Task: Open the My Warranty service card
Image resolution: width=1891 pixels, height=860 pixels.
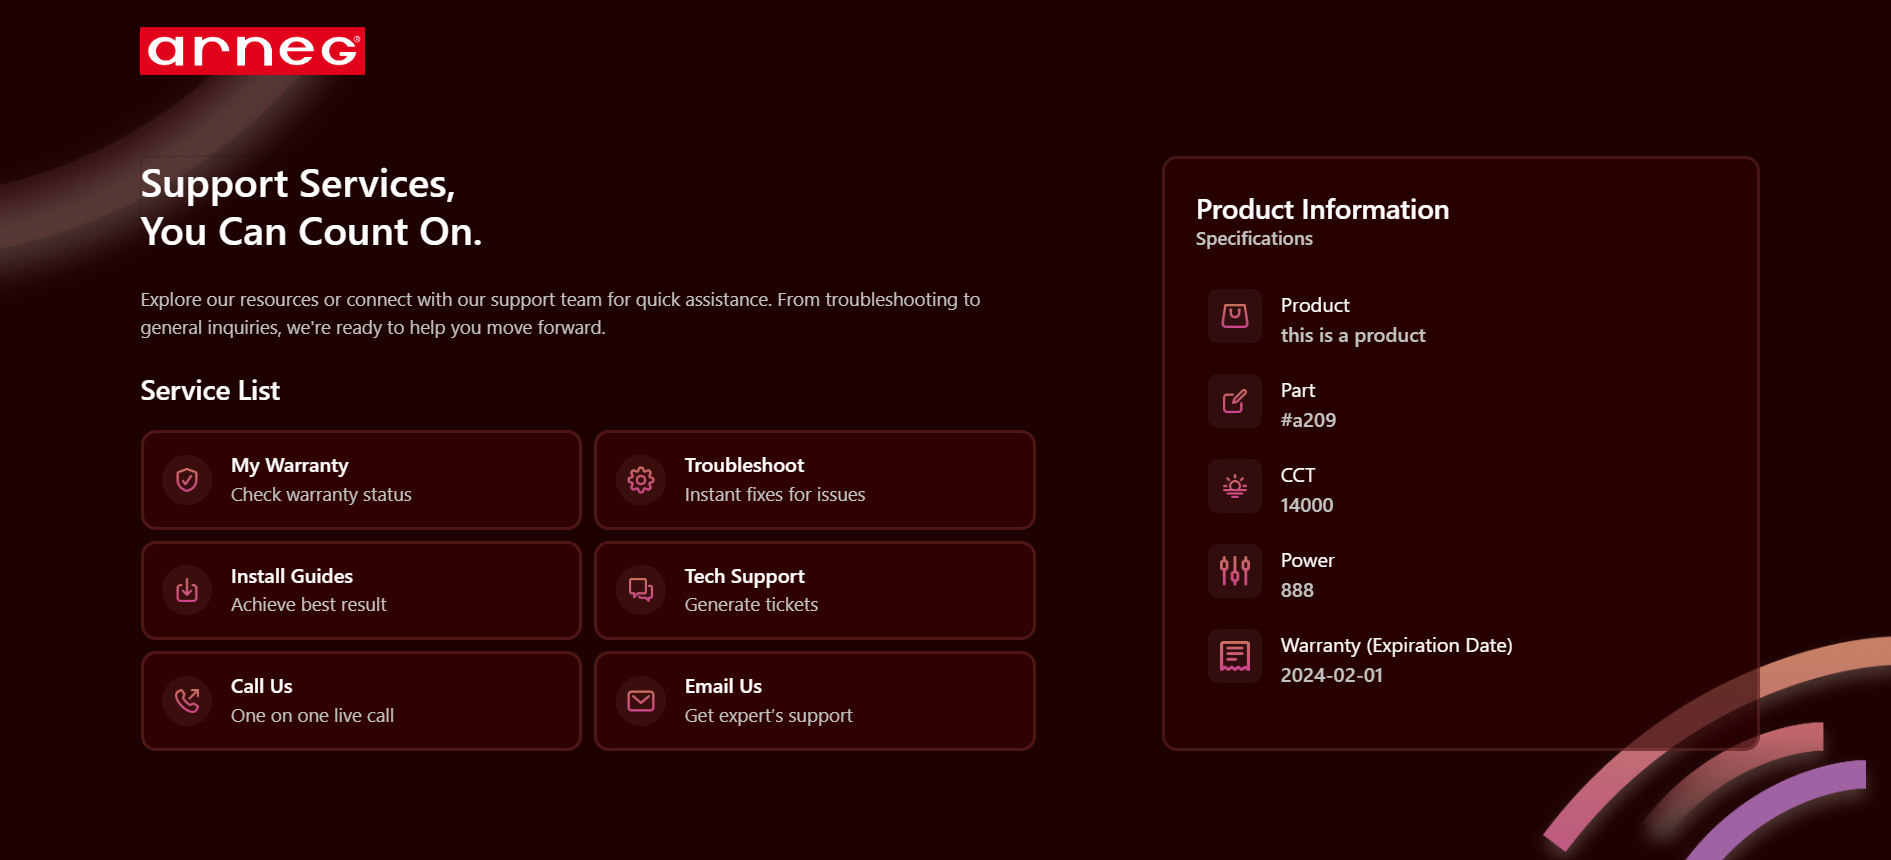Action: 361,480
